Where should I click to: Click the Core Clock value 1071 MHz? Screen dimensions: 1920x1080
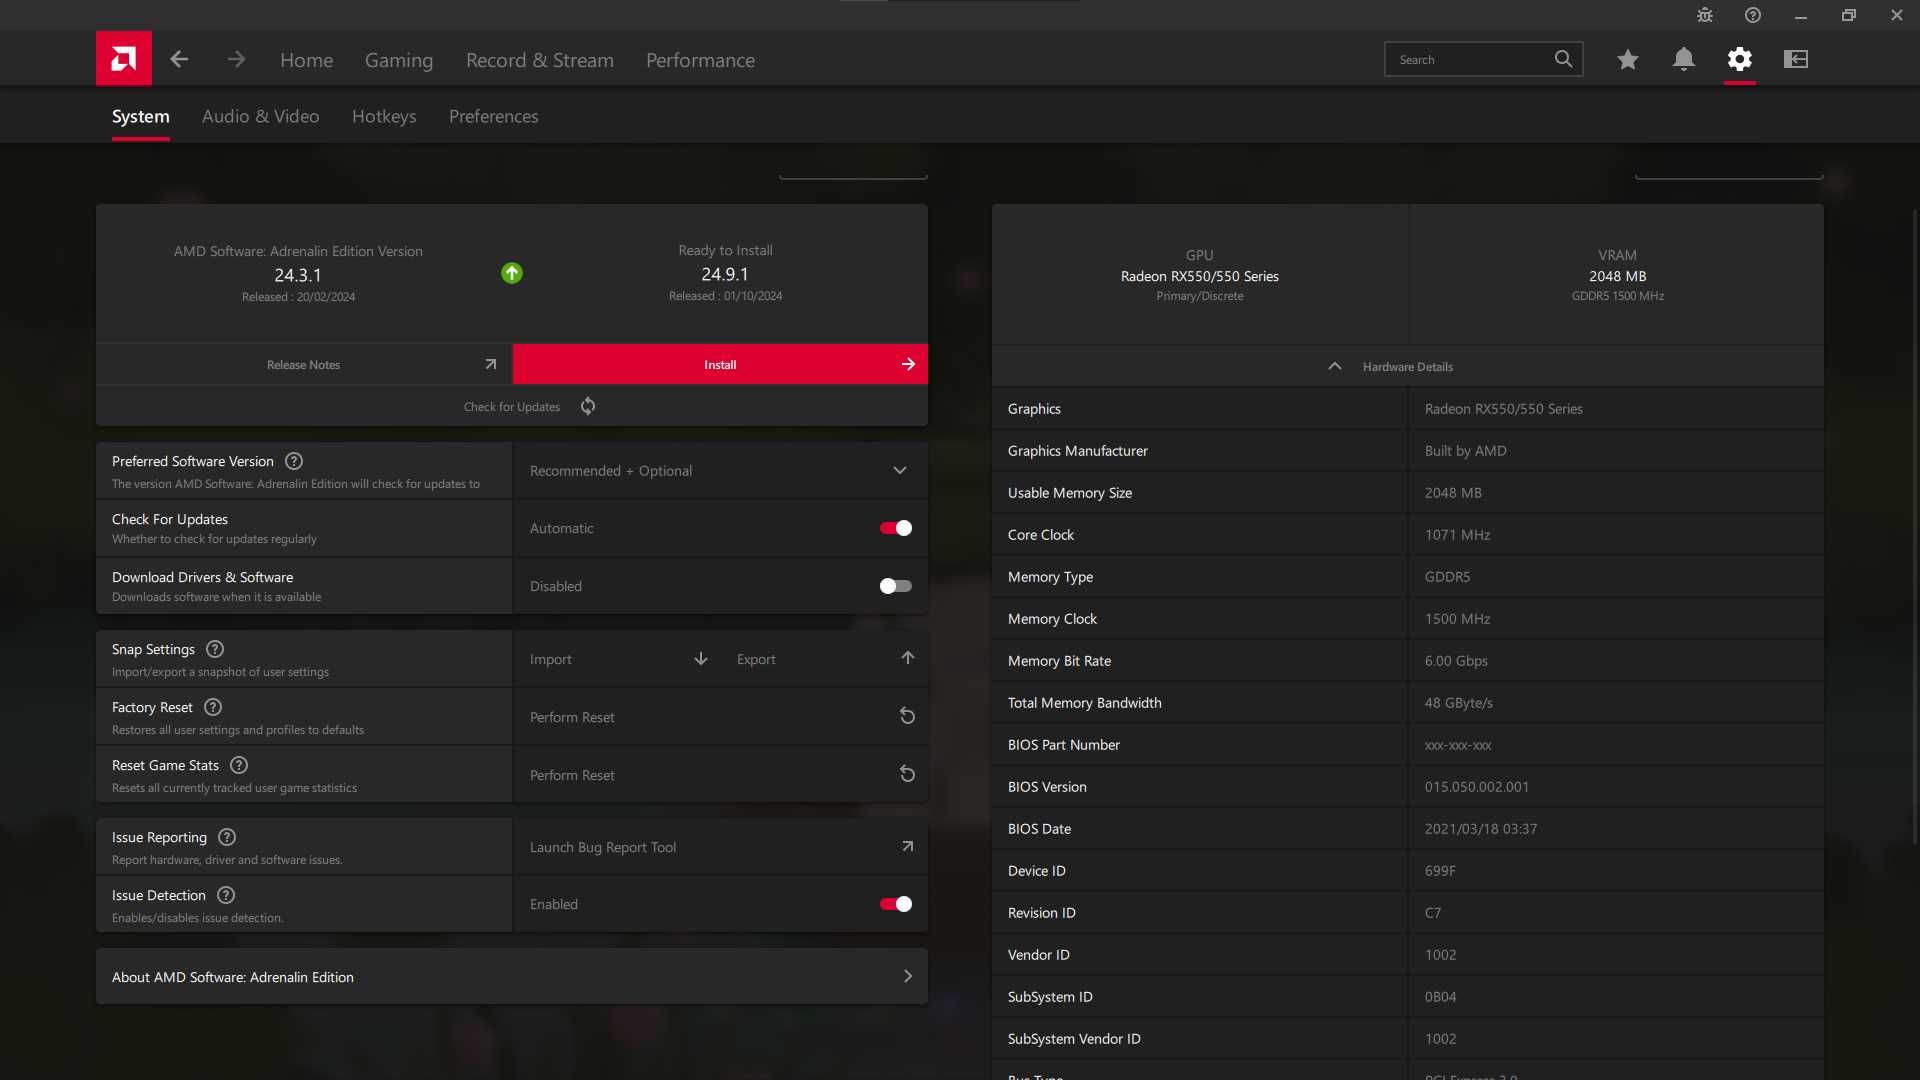(x=1457, y=535)
